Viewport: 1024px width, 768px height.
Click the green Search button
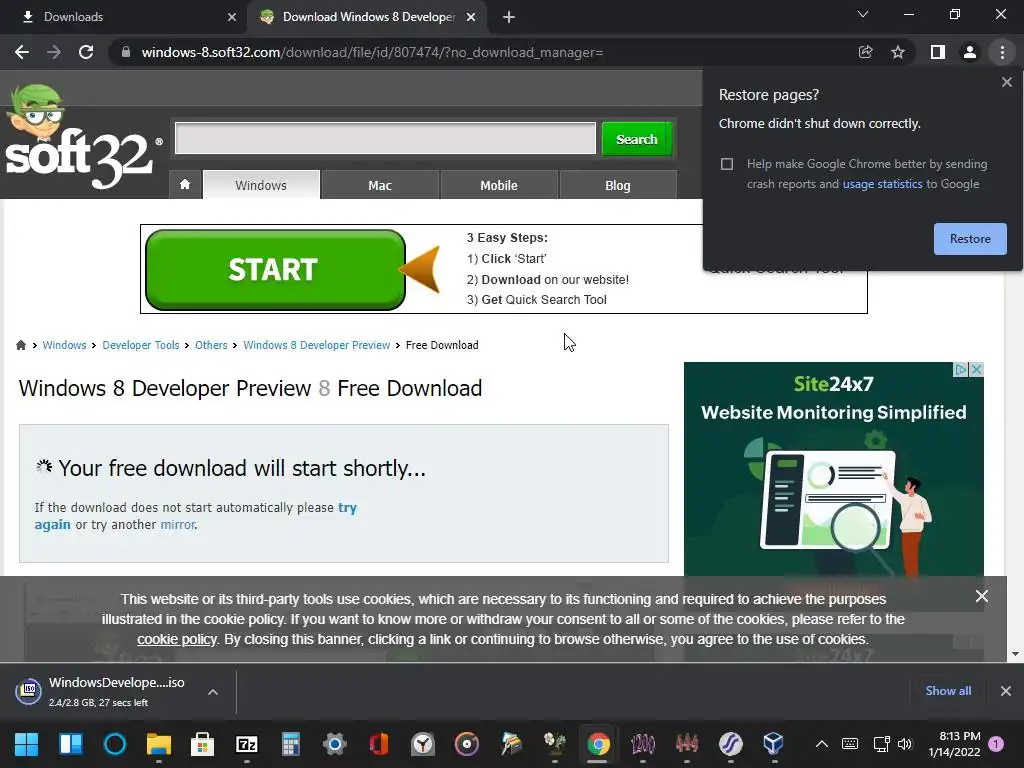[637, 138]
